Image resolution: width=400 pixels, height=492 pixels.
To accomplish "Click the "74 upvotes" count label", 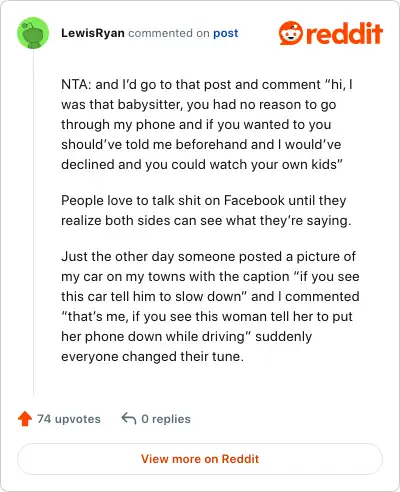I will tap(69, 419).
